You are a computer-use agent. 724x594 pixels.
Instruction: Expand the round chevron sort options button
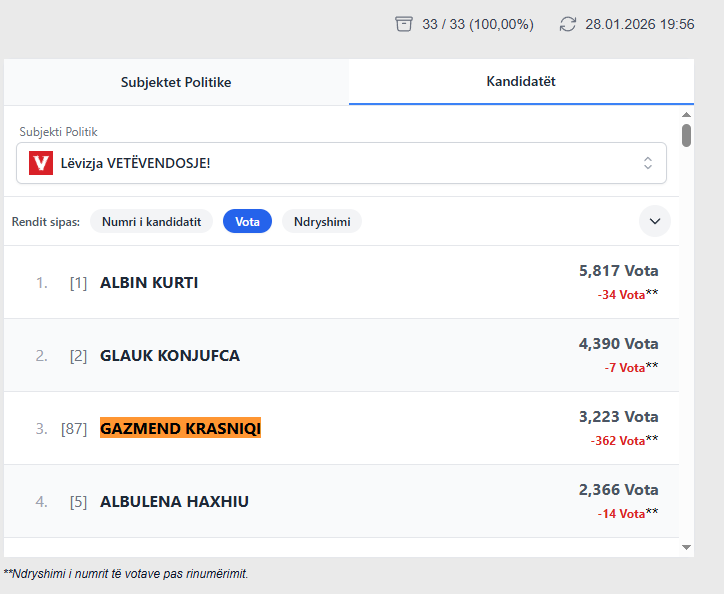pyautogui.click(x=655, y=221)
